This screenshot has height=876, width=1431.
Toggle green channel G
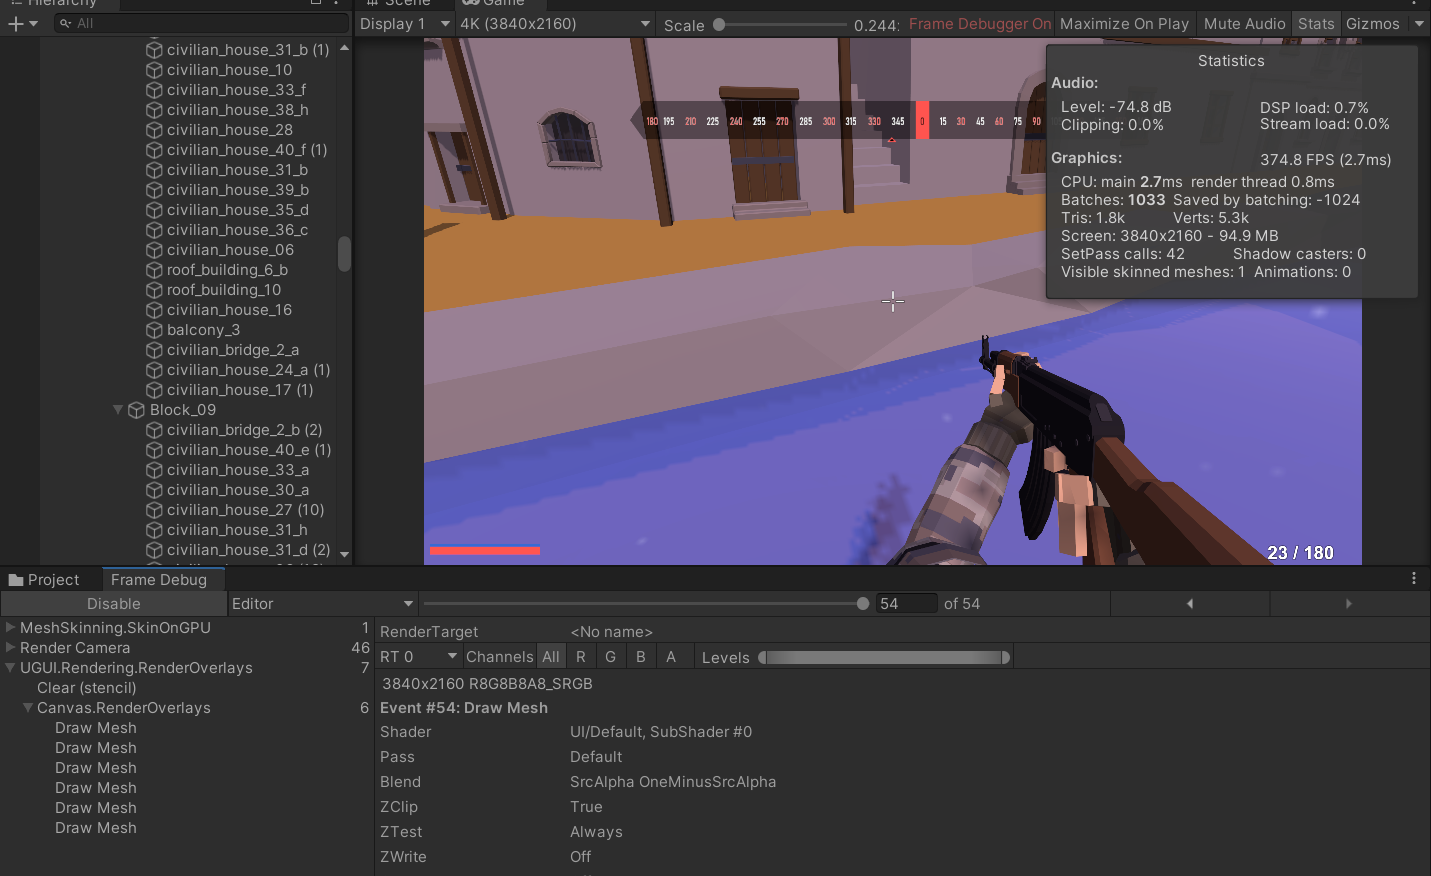click(611, 657)
